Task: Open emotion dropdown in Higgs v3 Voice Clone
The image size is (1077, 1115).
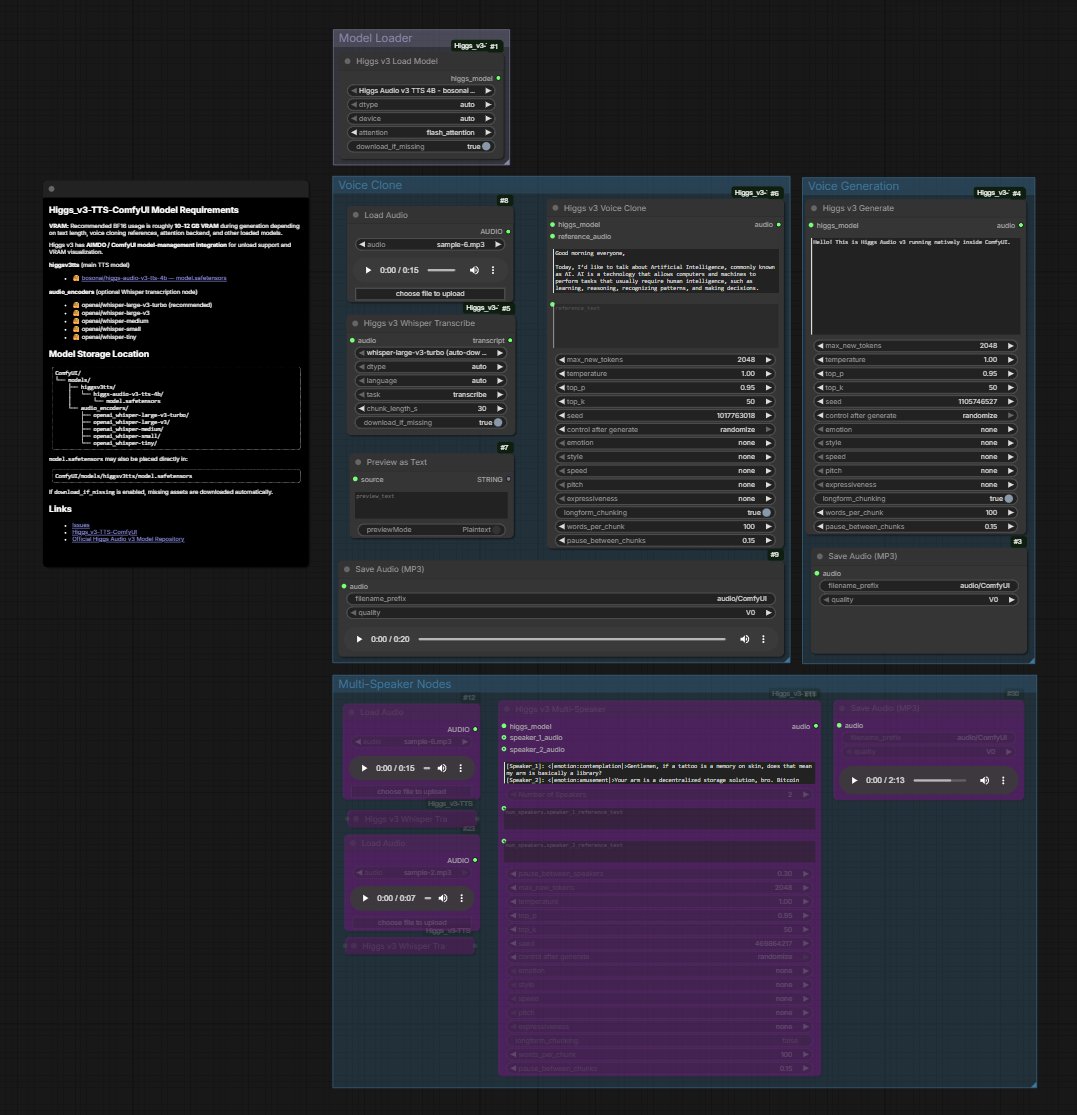Action: [x=664, y=442]
